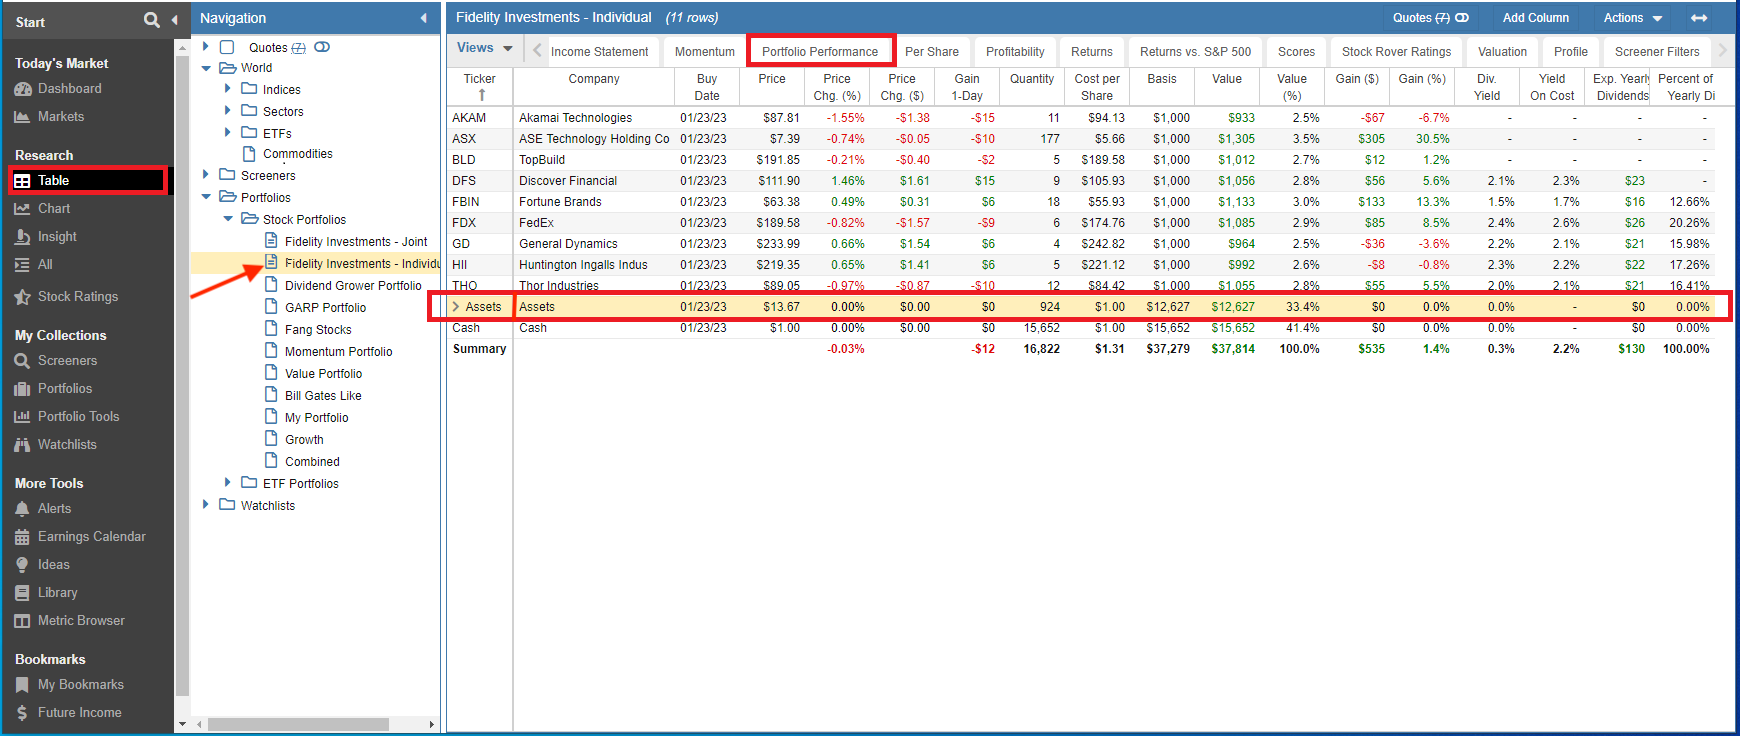
Task: Open Future Income dollar icon
Action: [22, 713]
